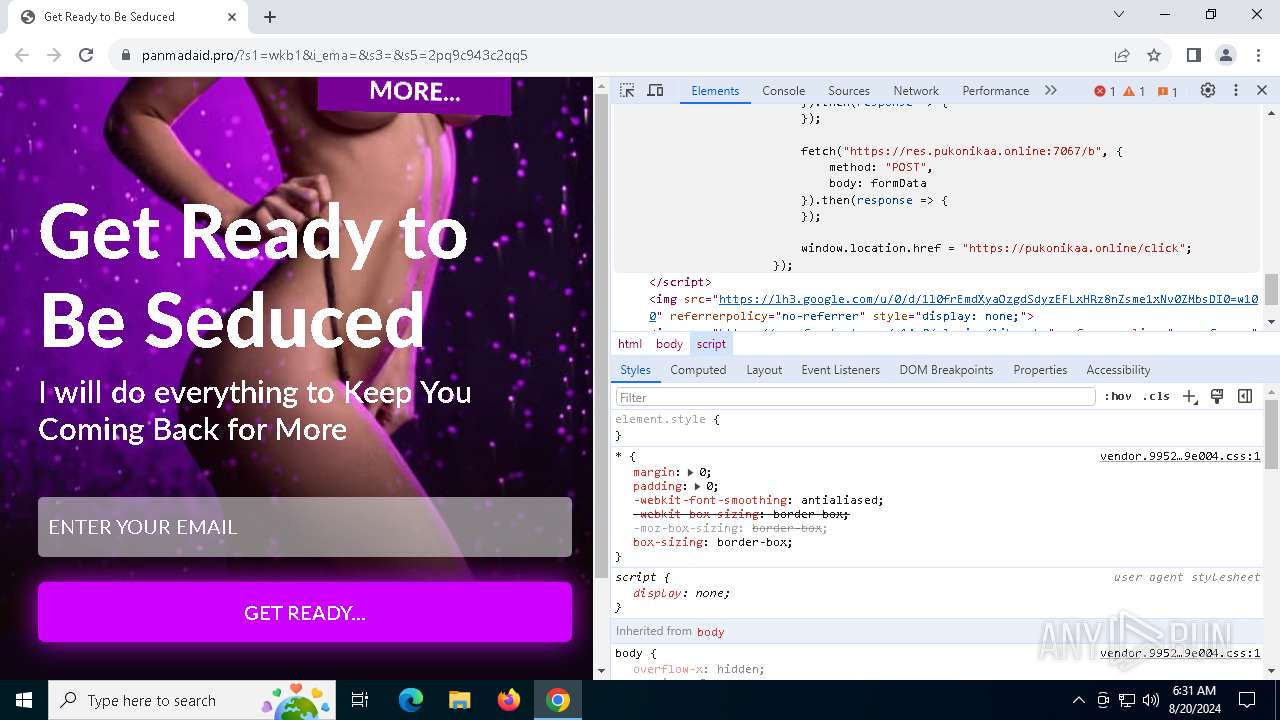The image size is (1280, 720).
Task: Go back in browser history
Action: coord(22,55)
